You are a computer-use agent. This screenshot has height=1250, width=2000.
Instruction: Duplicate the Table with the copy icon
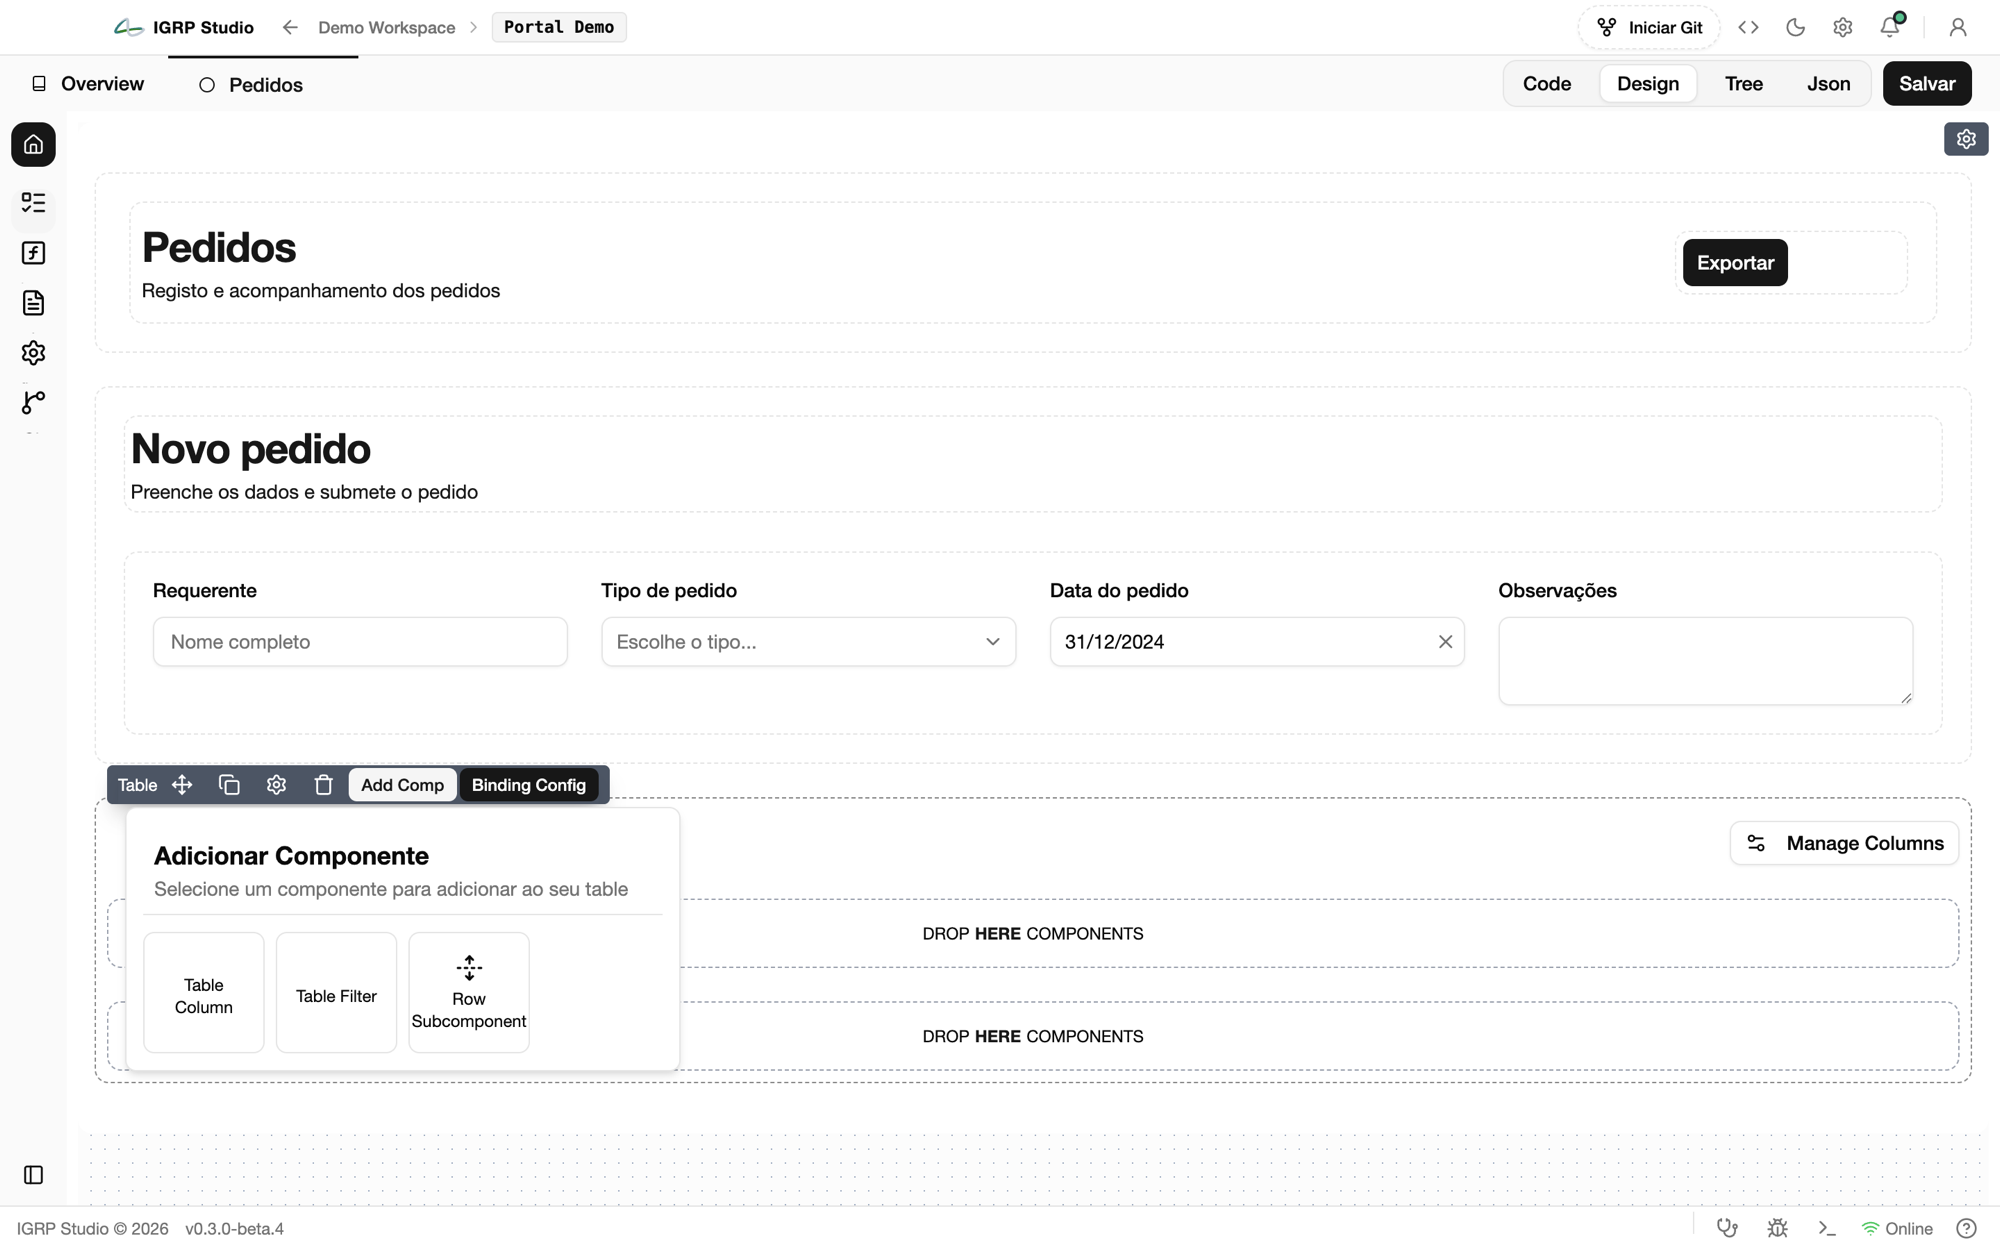click(x=229, y=785)
